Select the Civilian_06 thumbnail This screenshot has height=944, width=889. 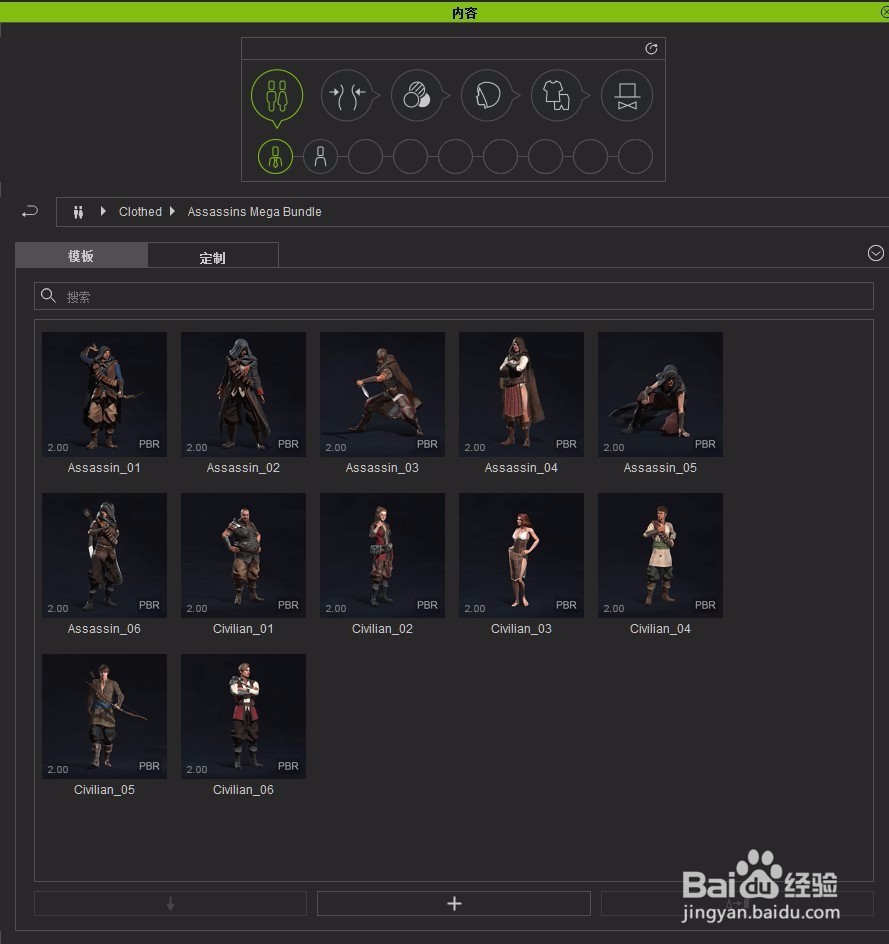(x=243, y=716)
